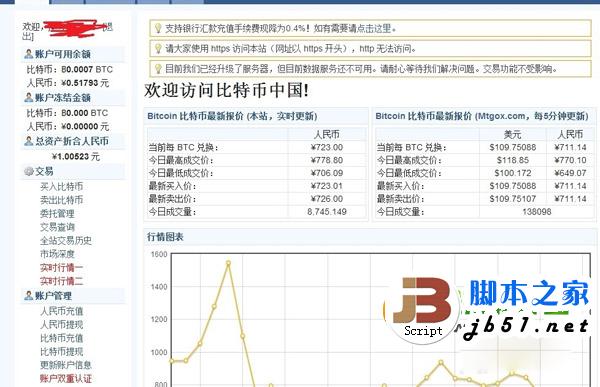Go to 人民币充值
600x387 pixels.
tap(62, 311)
